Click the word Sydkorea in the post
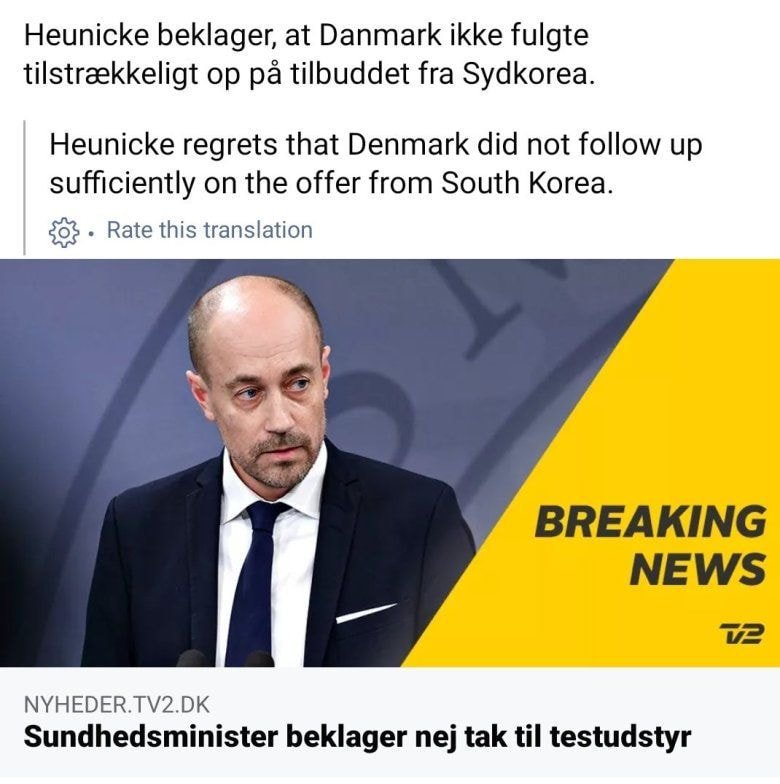Image resolution: width=780 pixels, height=784 pixels. click(529, 75)
